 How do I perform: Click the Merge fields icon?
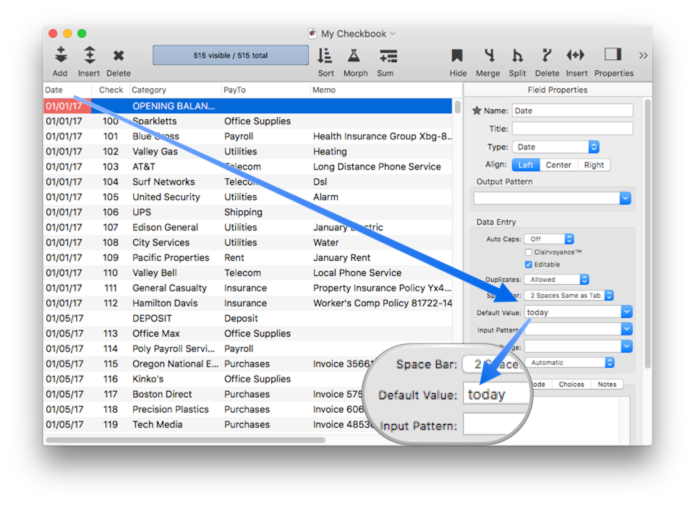(489, 55)
